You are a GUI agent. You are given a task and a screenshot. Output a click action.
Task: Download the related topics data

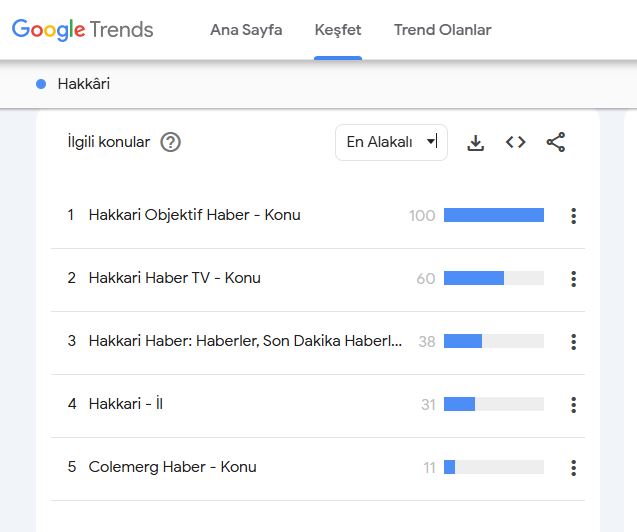click(x=476, y=143)
